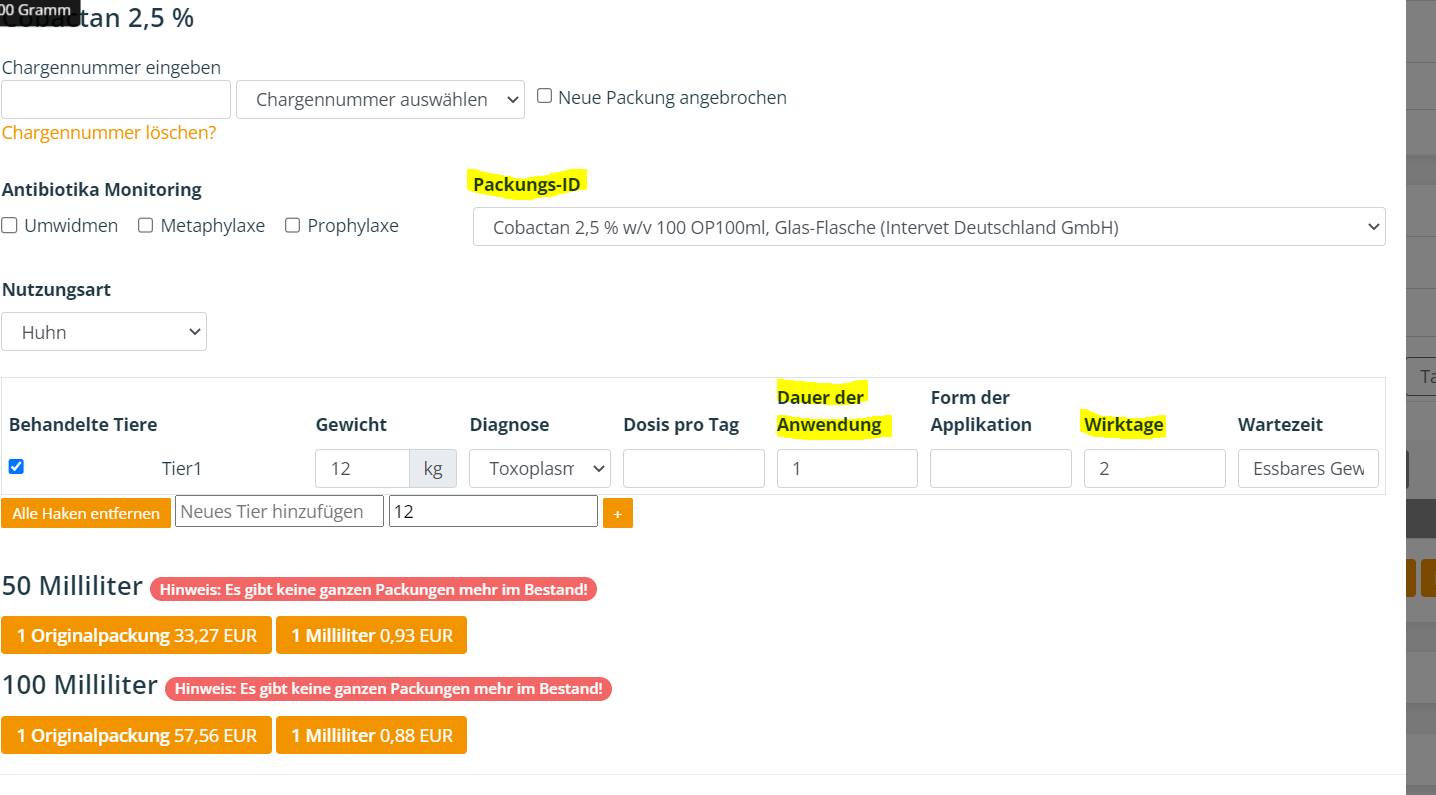
Task: Click the Dauer der Anwendung header
Action: (x=829, y=410)
